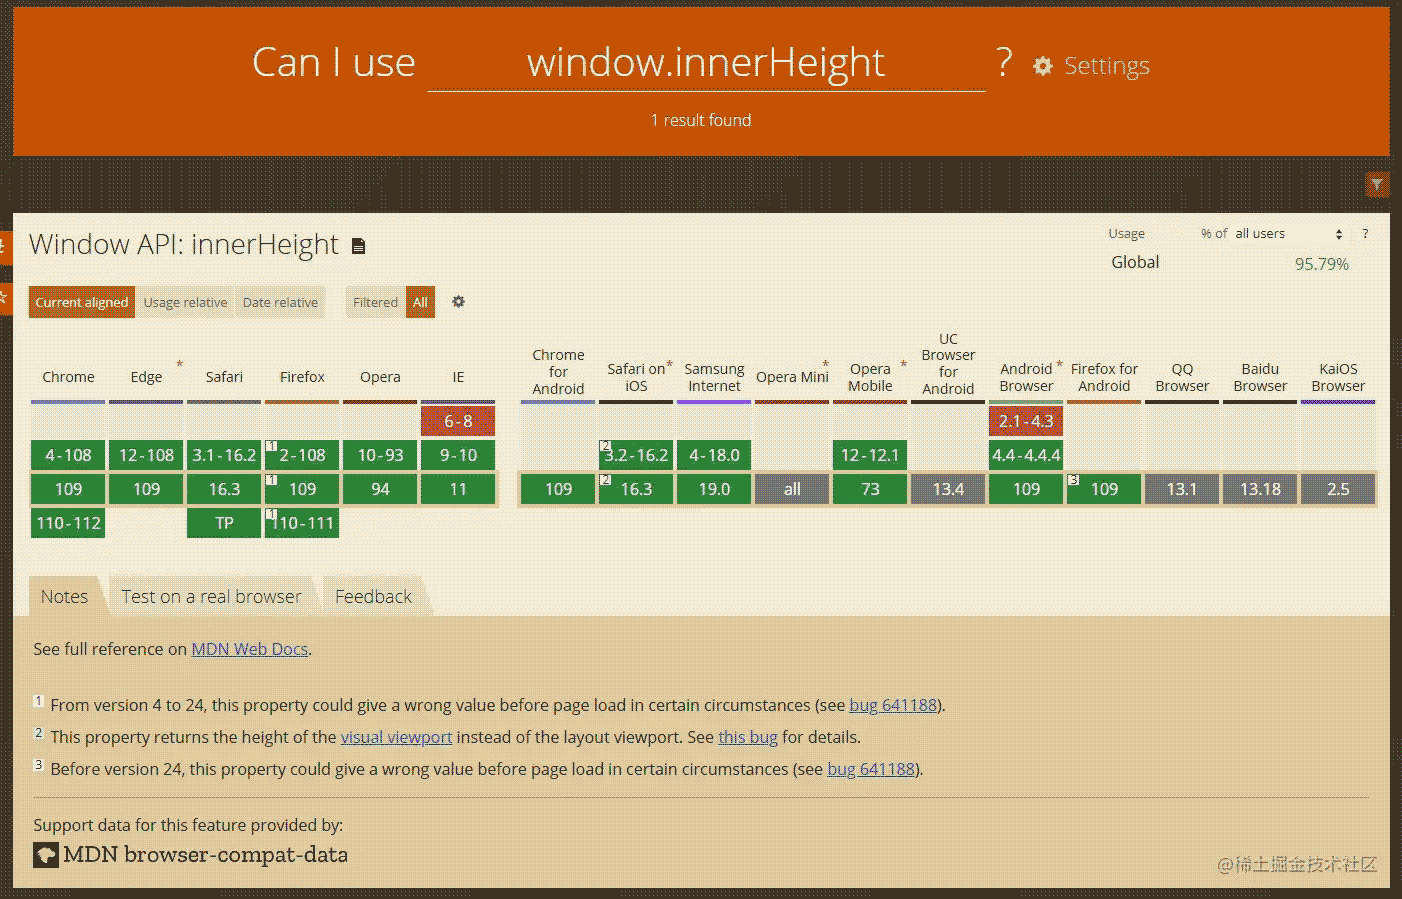Expand Chrome 4-108 version cell

[68, 455]
